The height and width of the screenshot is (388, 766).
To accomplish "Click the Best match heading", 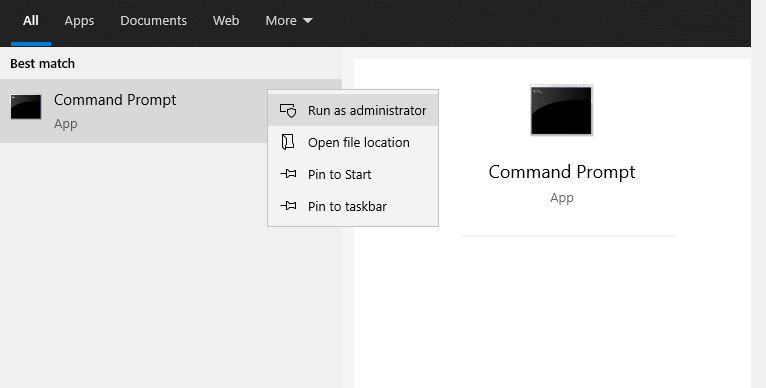I will [x=43, y=64].
